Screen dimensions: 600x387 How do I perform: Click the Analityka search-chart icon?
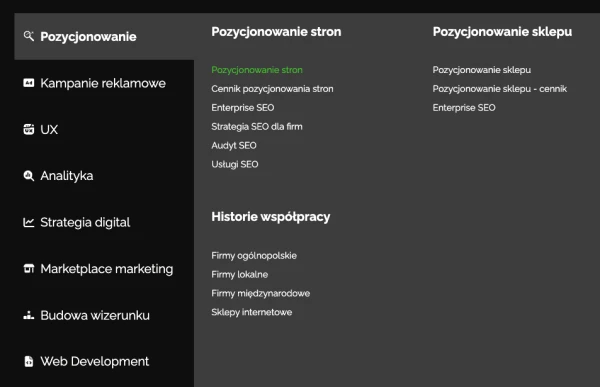click(x=29, y=176)
